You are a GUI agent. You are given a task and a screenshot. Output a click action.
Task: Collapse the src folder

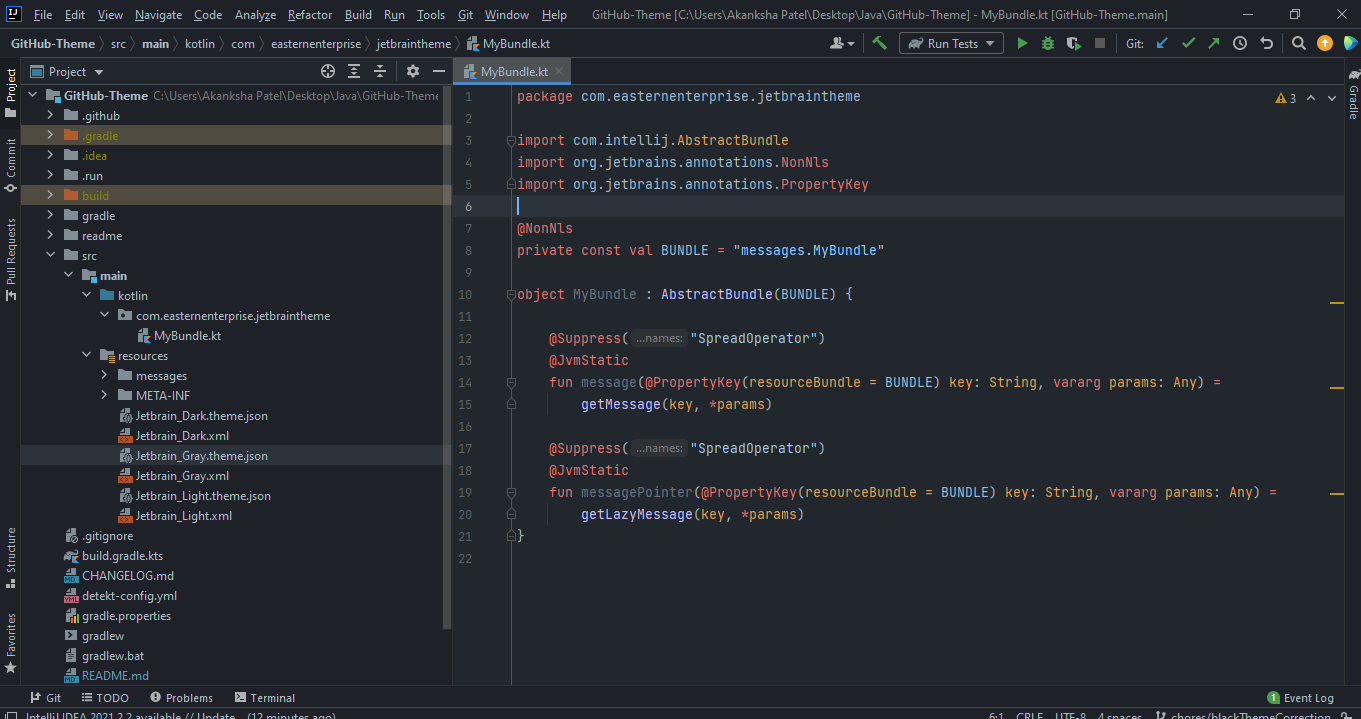(50, 255)
